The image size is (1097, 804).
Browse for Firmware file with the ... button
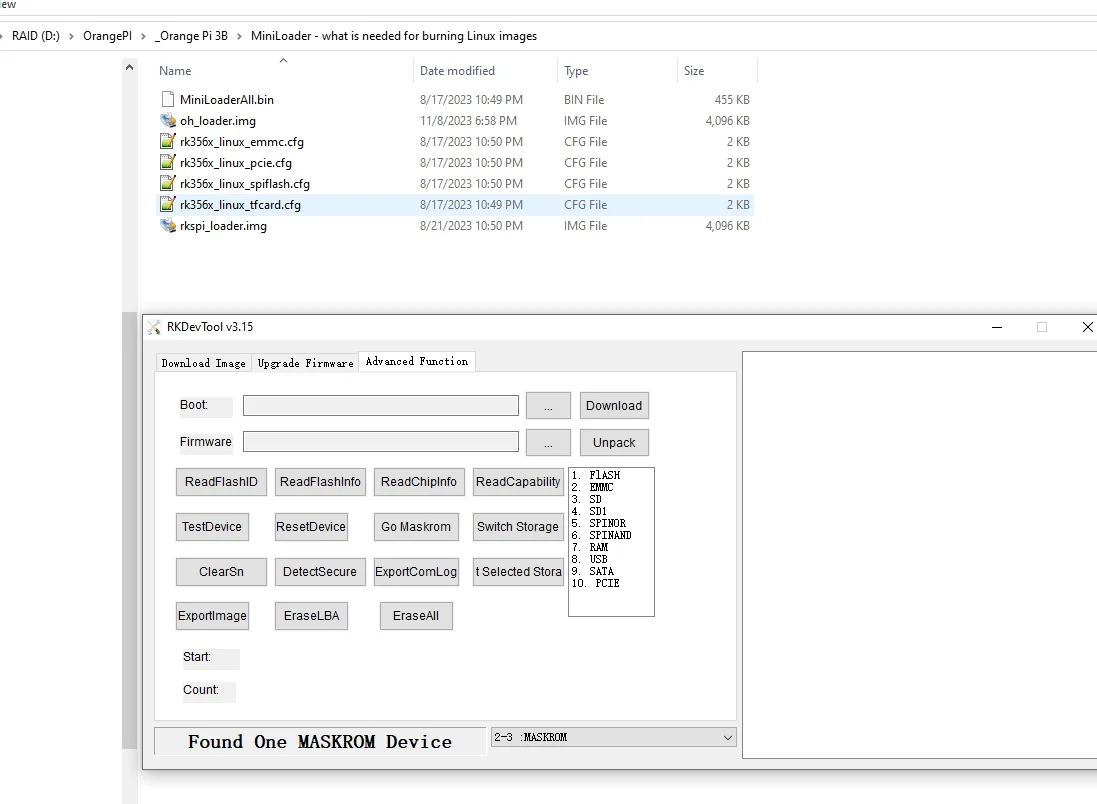click(x=548, y=442)
